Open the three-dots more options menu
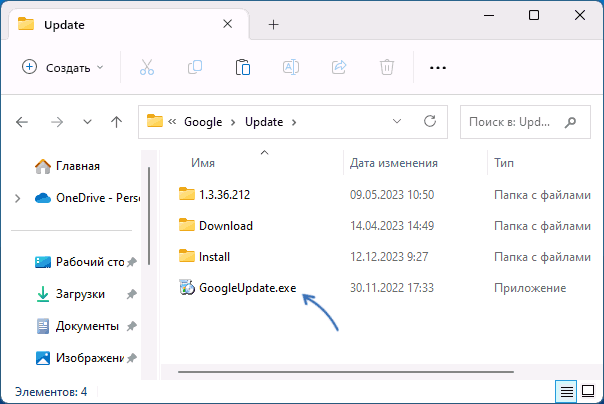 tap(438, 68)
